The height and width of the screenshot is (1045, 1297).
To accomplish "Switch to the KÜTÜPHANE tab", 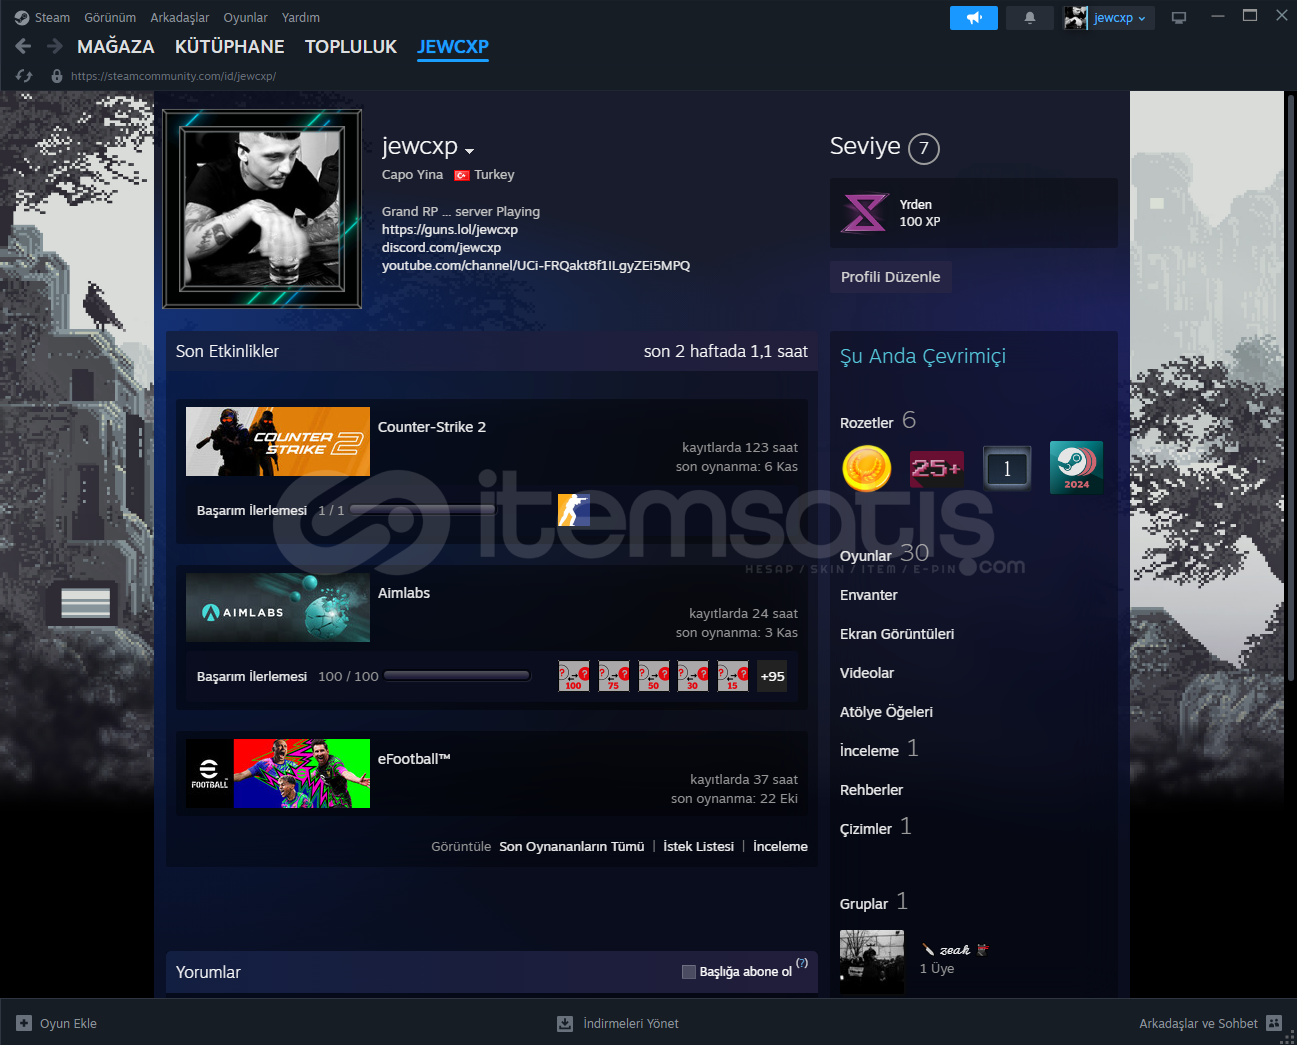I will (230, 47).
